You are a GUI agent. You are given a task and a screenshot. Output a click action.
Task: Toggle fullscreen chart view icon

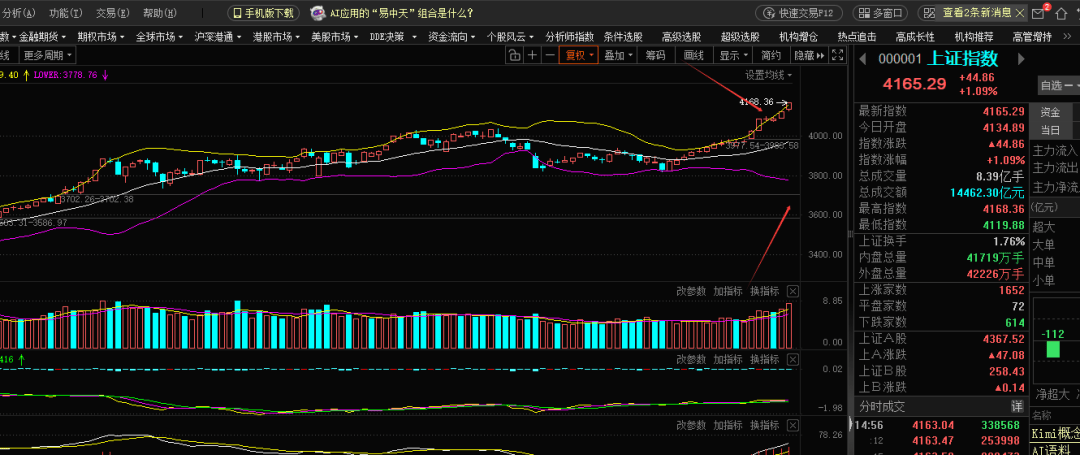836,56
